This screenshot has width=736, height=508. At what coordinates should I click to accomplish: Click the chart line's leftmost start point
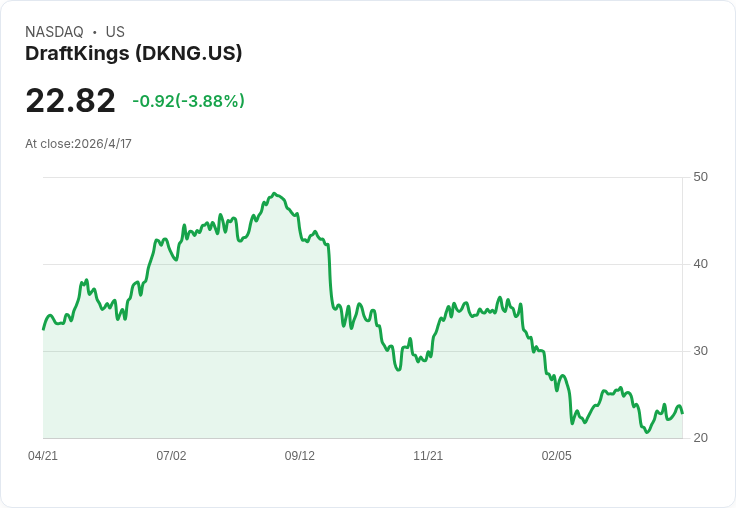coord(43,329)
